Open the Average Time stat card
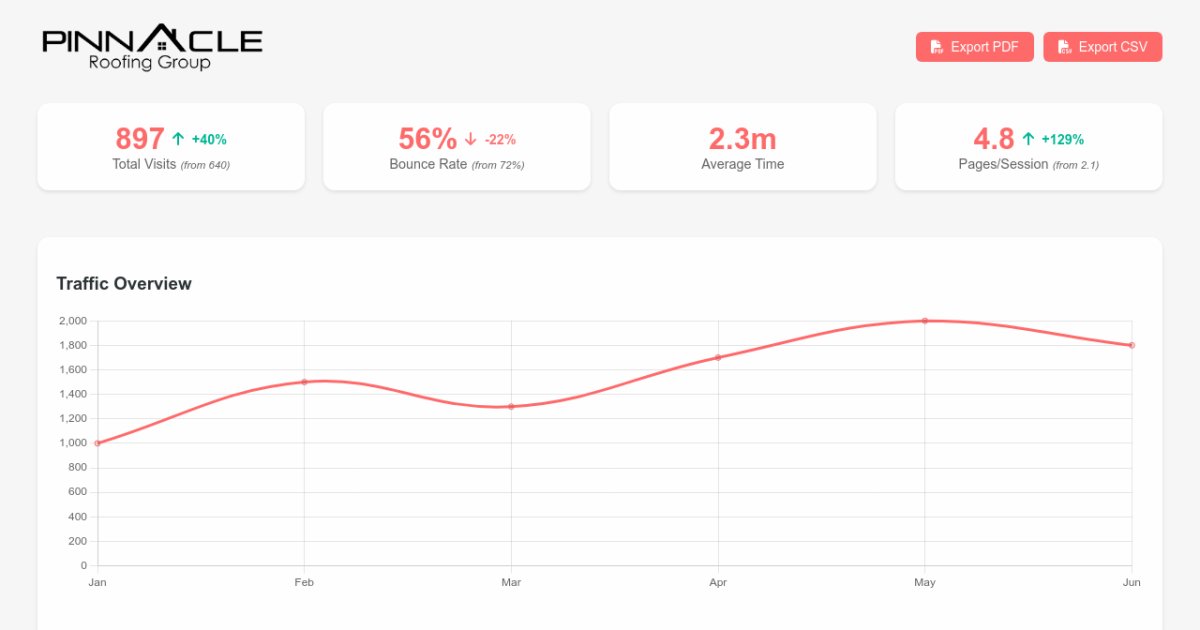The height and width of the screenshot is (630, 1200). [x=742, y=147]
